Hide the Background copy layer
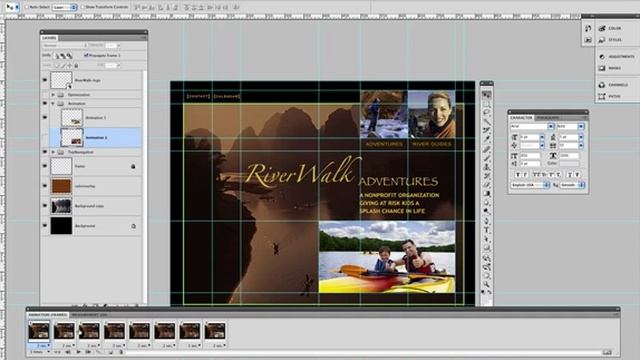This screenshot has width=640, height=360. [x=45, y=206]
